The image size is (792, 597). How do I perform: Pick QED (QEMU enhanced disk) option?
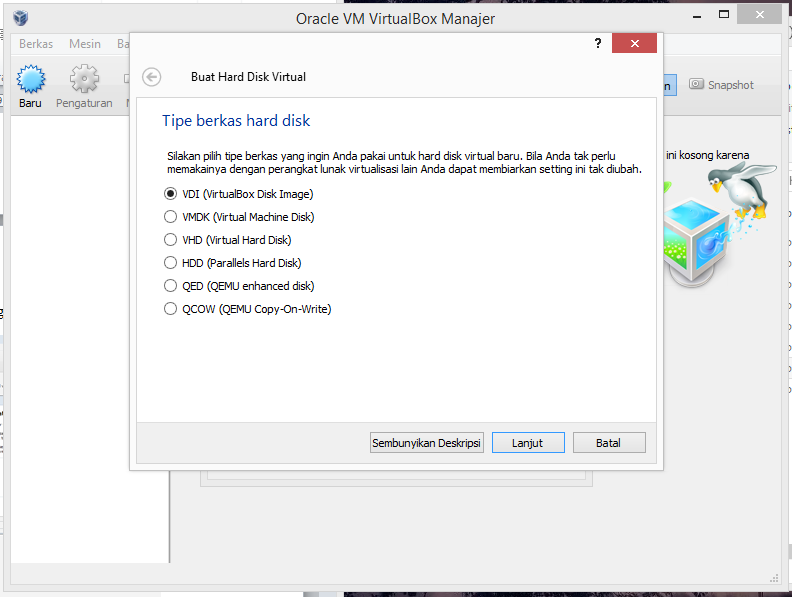[239, 286]
